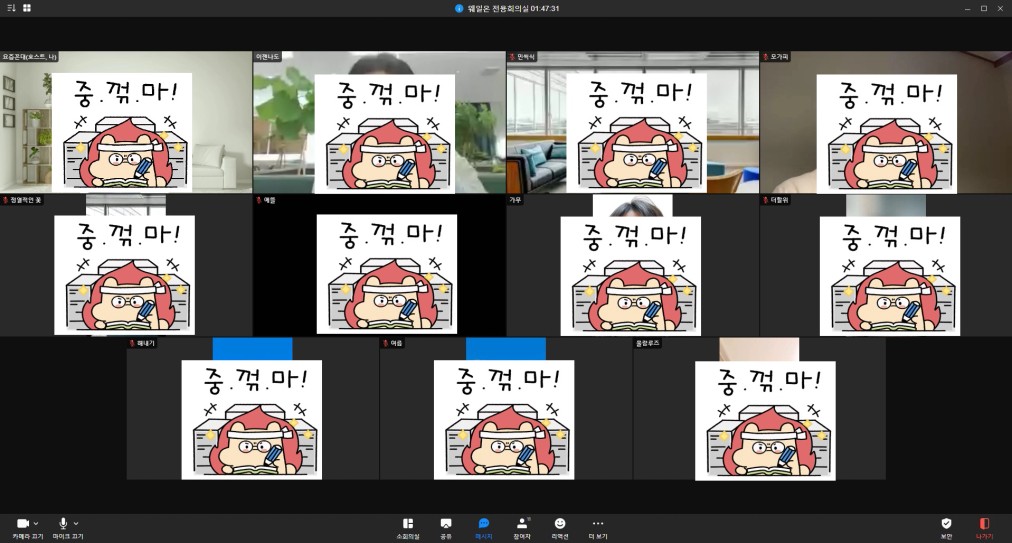Viewport: 1012px width, 543px height.
Task: Click the muted mic icon on 더할위 tile
Action: coord(765,200)
